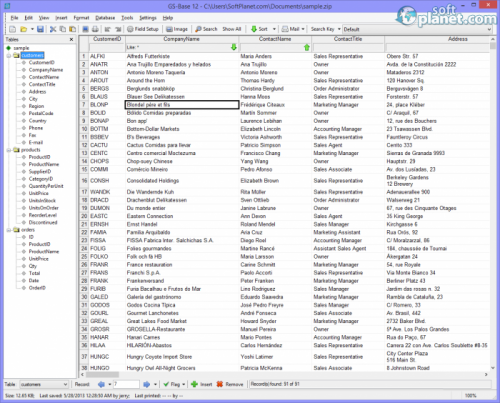
Task: Click the Insert green plus button
Action: pyautogui.click(x=202, y=384)
